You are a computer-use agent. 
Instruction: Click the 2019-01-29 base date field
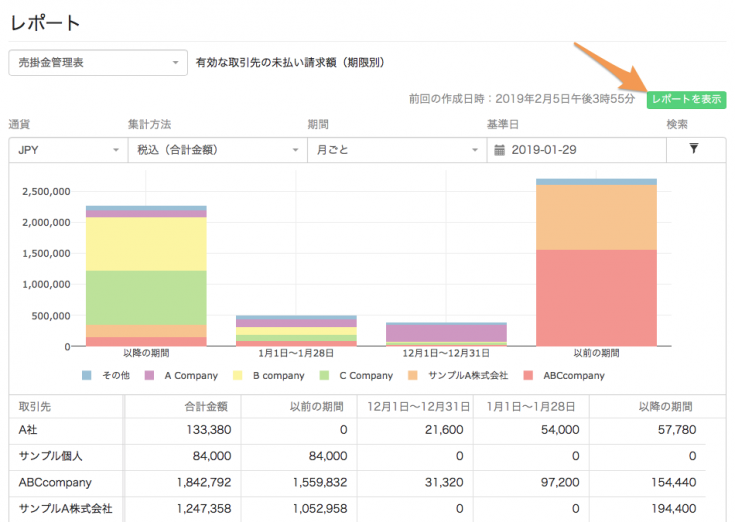(580, 150)
